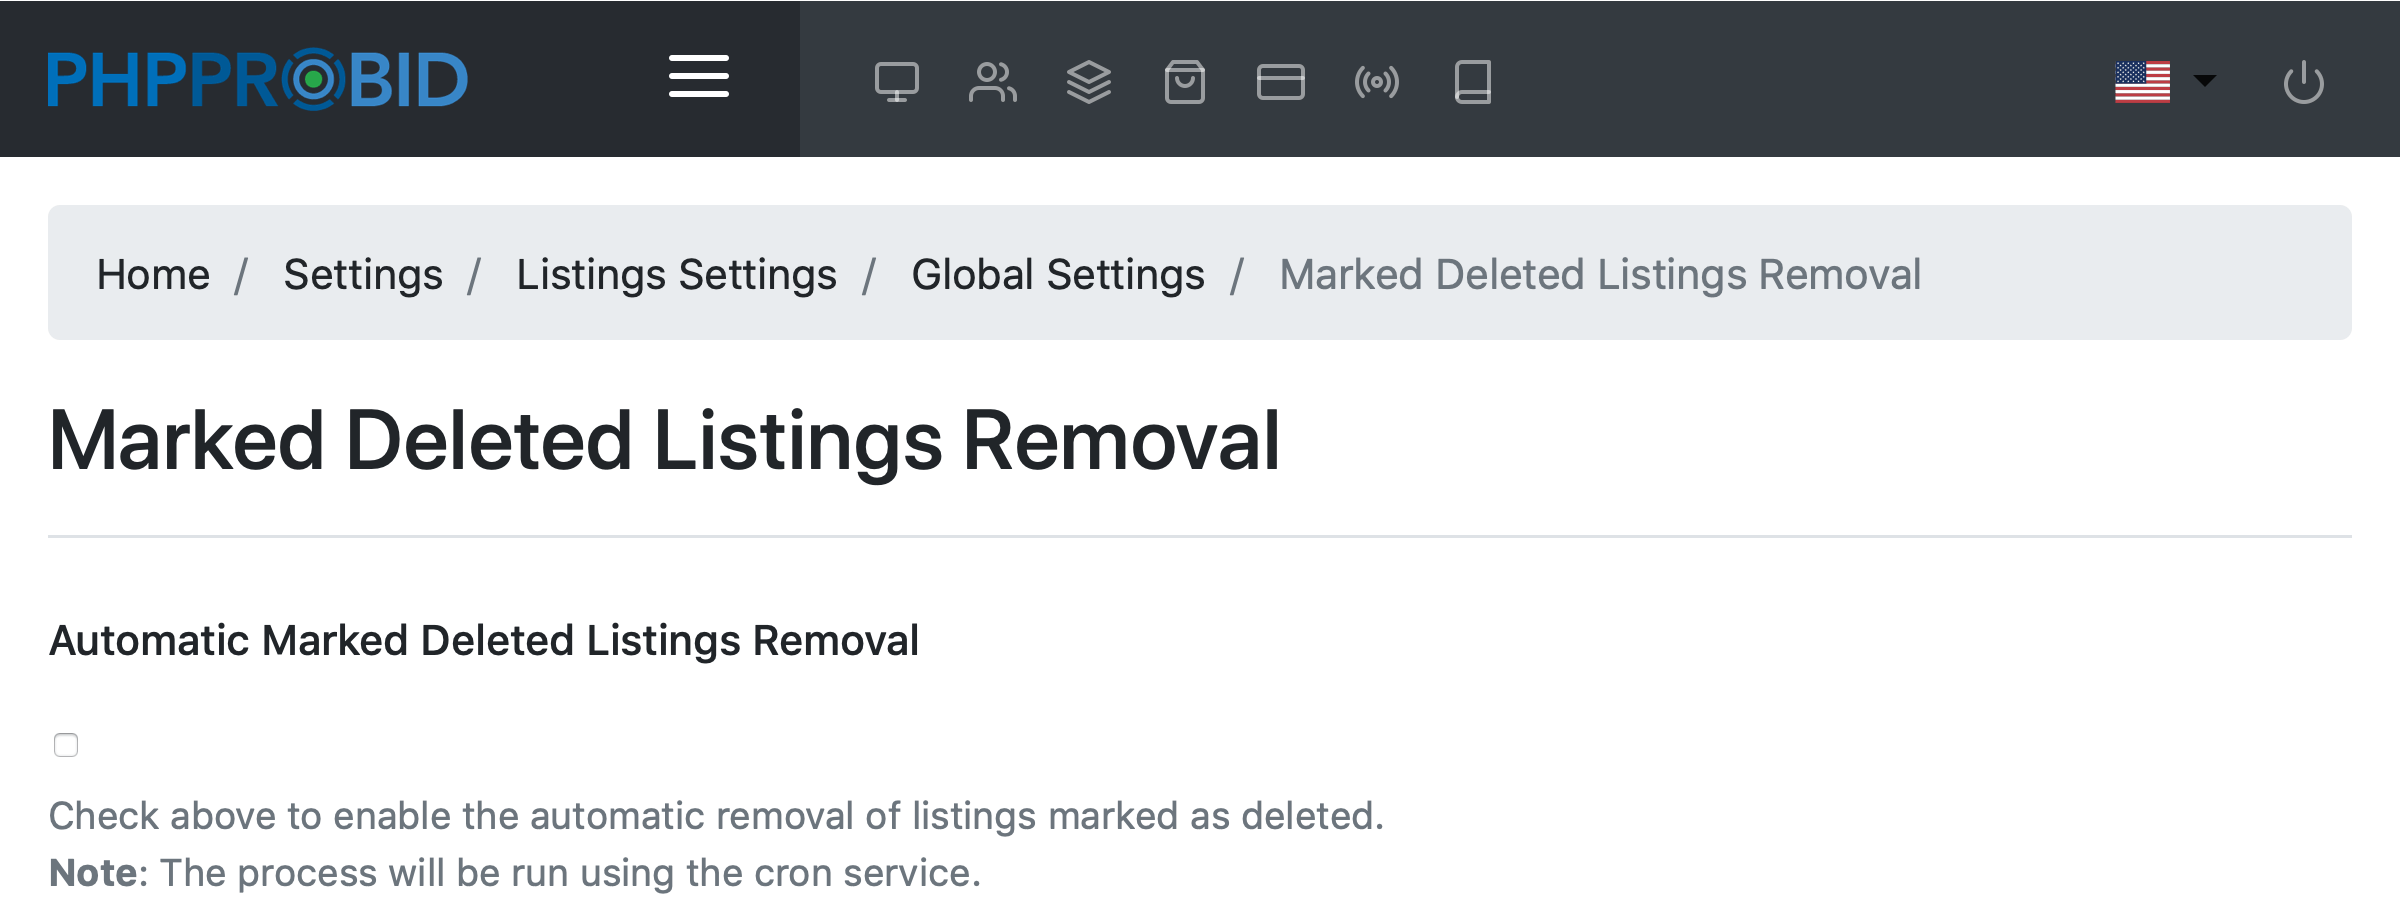Click Automatic Marked Deleted Listings Removal label

[484, 640]
